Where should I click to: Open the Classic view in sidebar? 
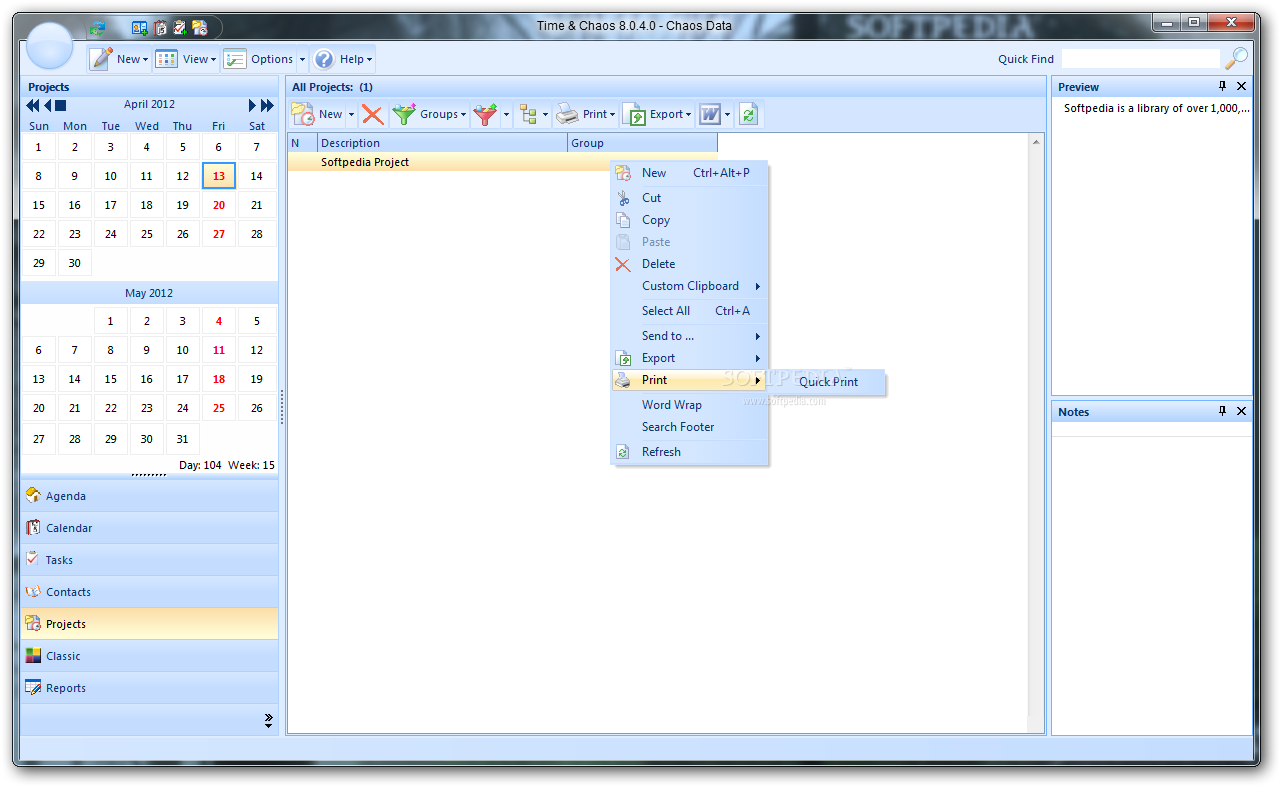coord(149,656)
